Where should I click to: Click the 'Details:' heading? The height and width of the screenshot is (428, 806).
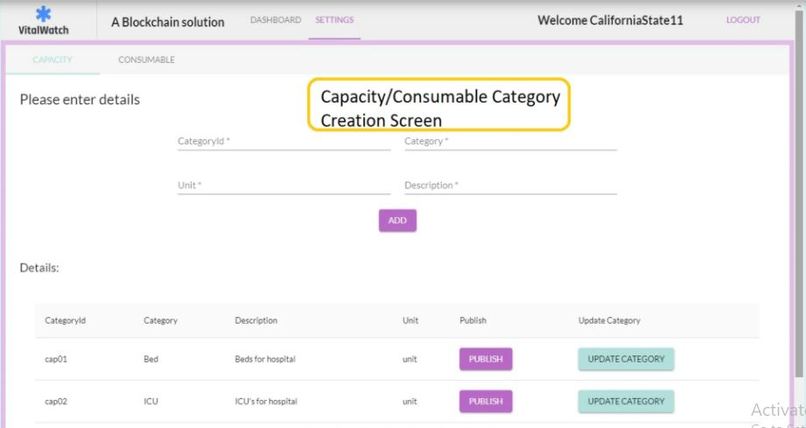[x=39, y=268]
